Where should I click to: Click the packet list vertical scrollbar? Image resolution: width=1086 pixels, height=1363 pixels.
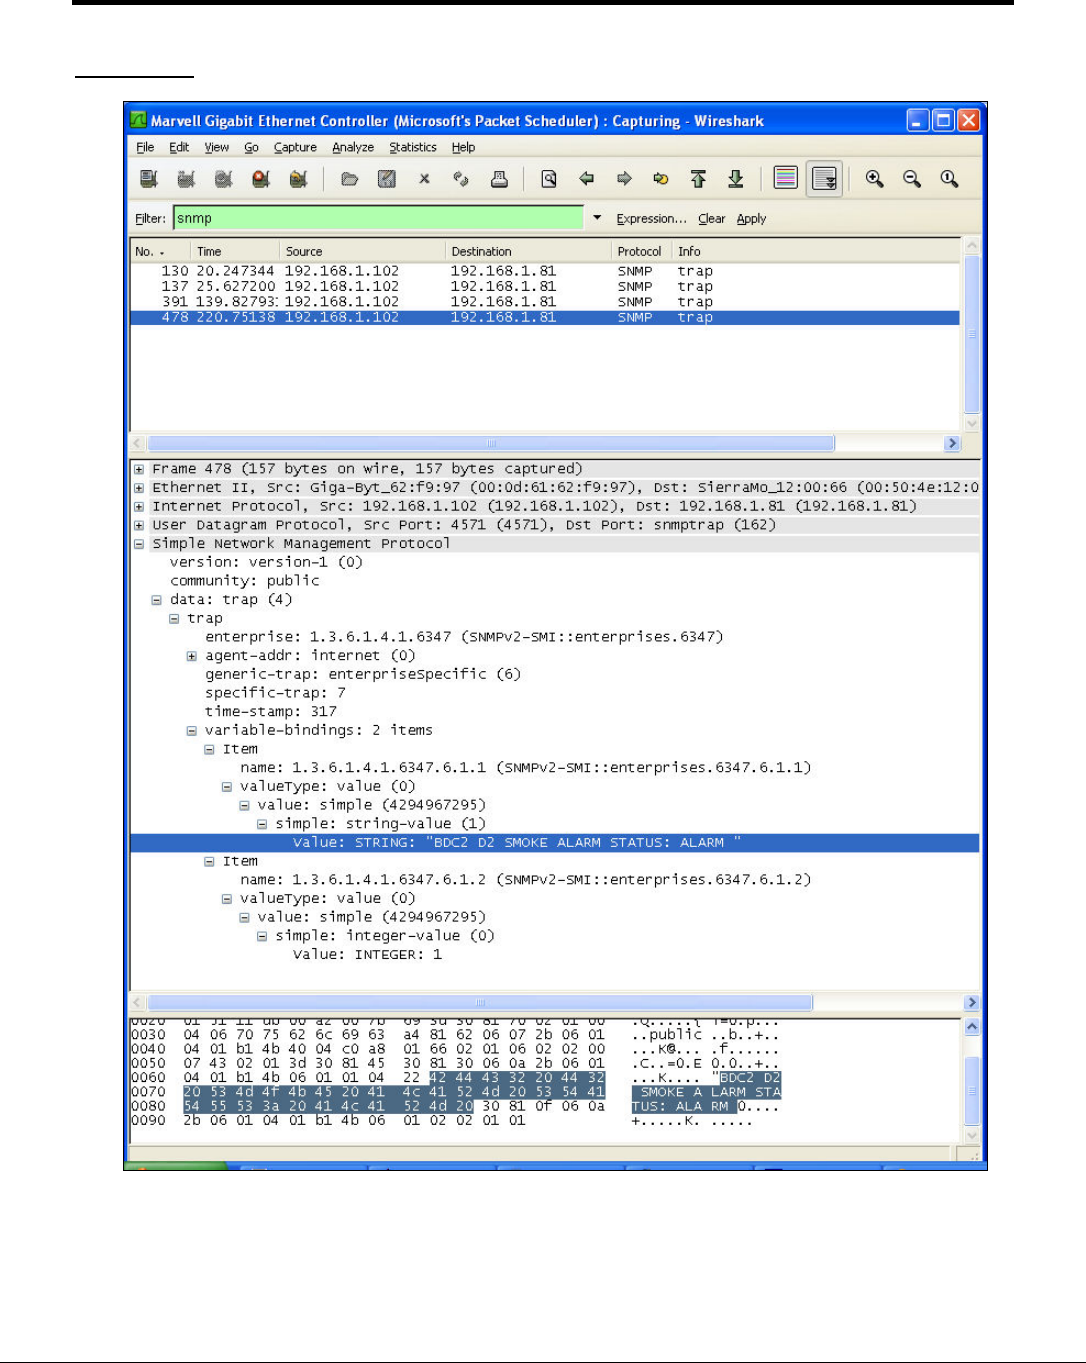point(972,334)
